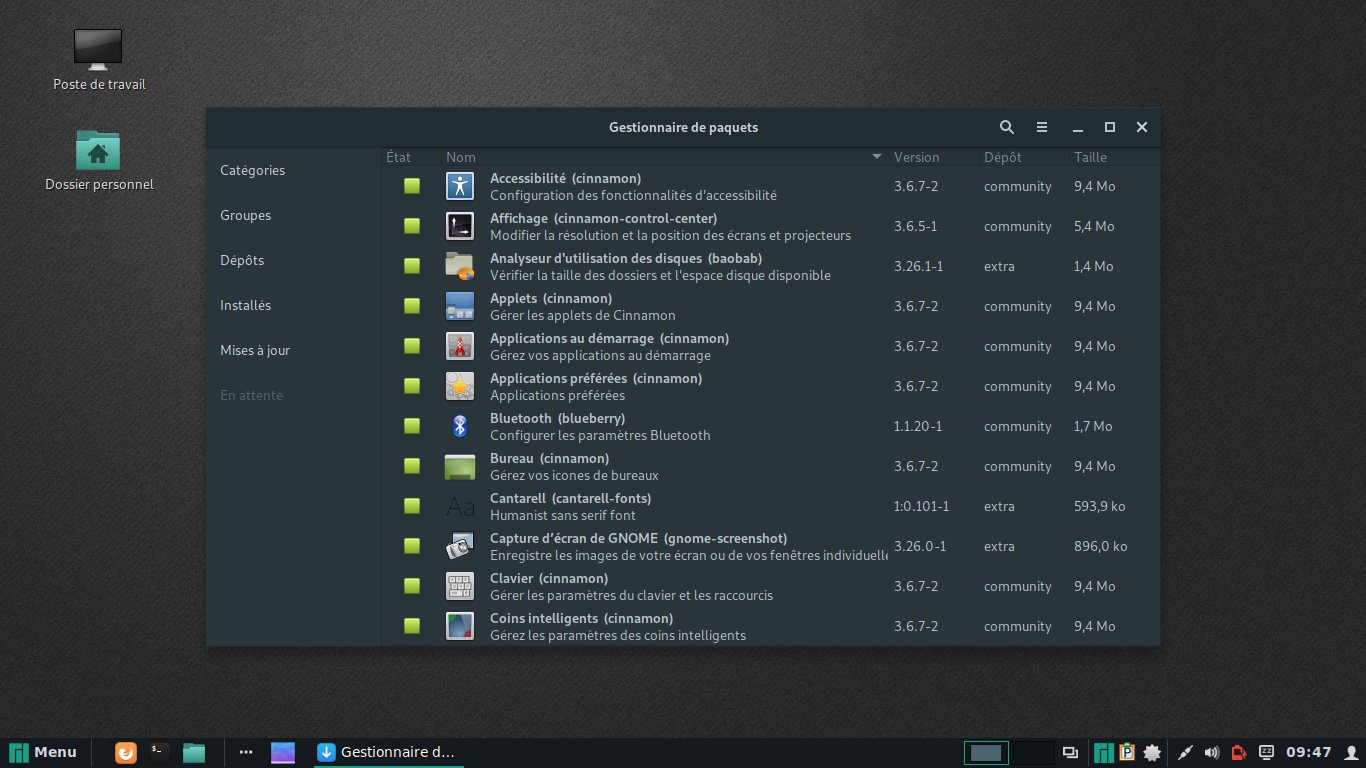Image resolution: width=1366 pixels, height=768 pixels.
Task: Launch Firefox from the panel
Action: (x=126, y=752)
